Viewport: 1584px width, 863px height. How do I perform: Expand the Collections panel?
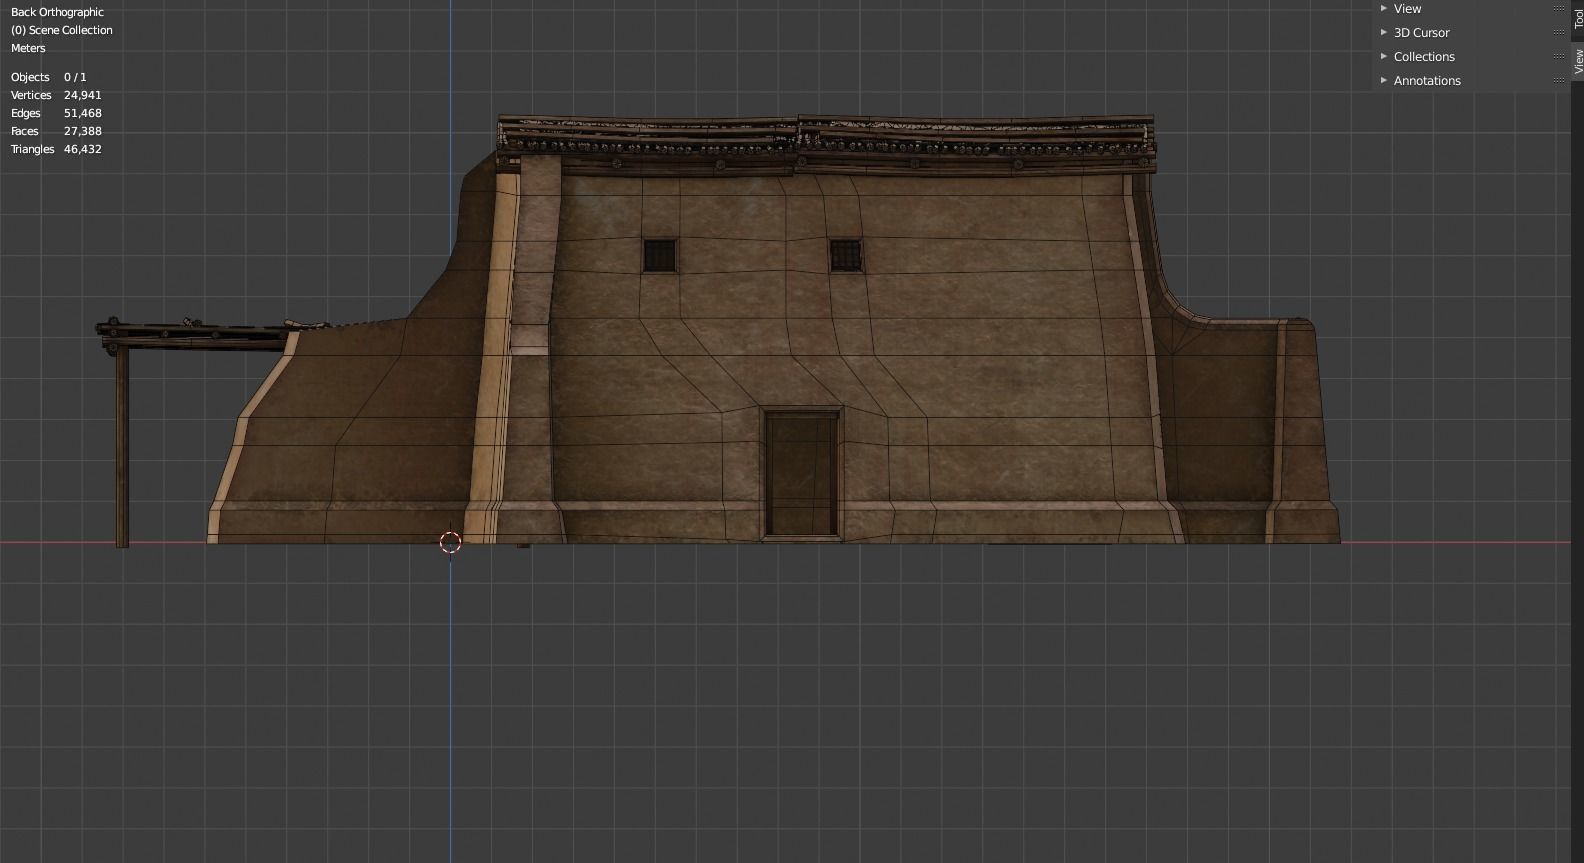coord(1384,56)
